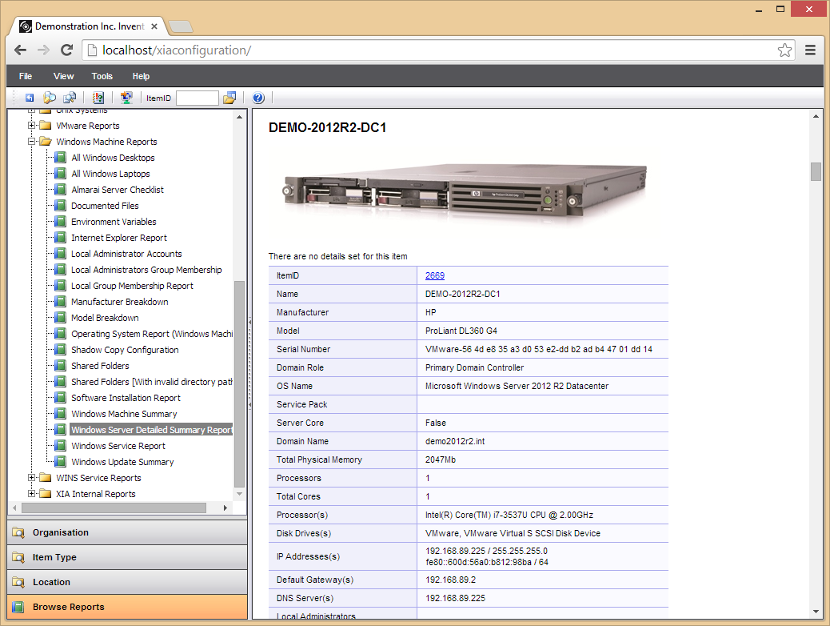This screenshot has height=626, width=830.
Task: Click the blue back arrow toolbar icon
Action: point(30,98)
